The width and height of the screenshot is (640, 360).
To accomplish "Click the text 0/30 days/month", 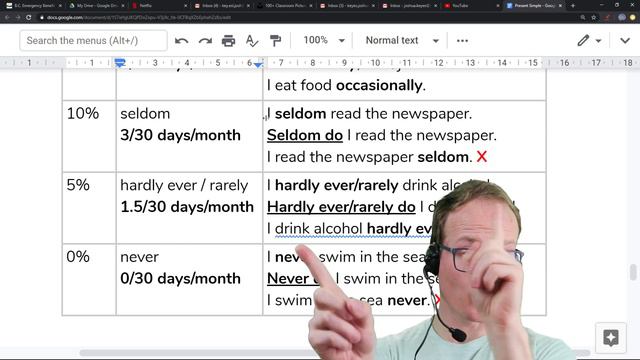I will [x=180, y=279].
